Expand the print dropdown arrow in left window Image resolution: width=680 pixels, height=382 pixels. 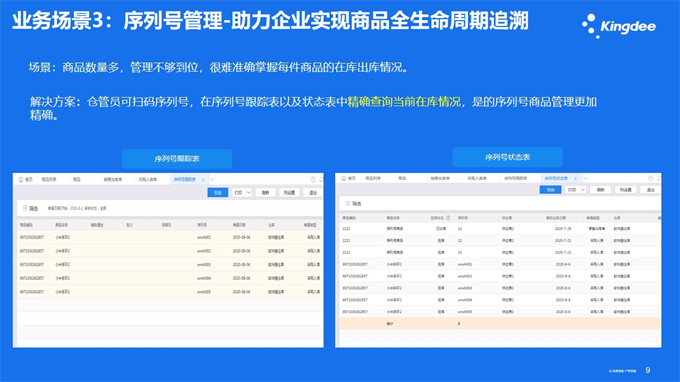[248, 193]
